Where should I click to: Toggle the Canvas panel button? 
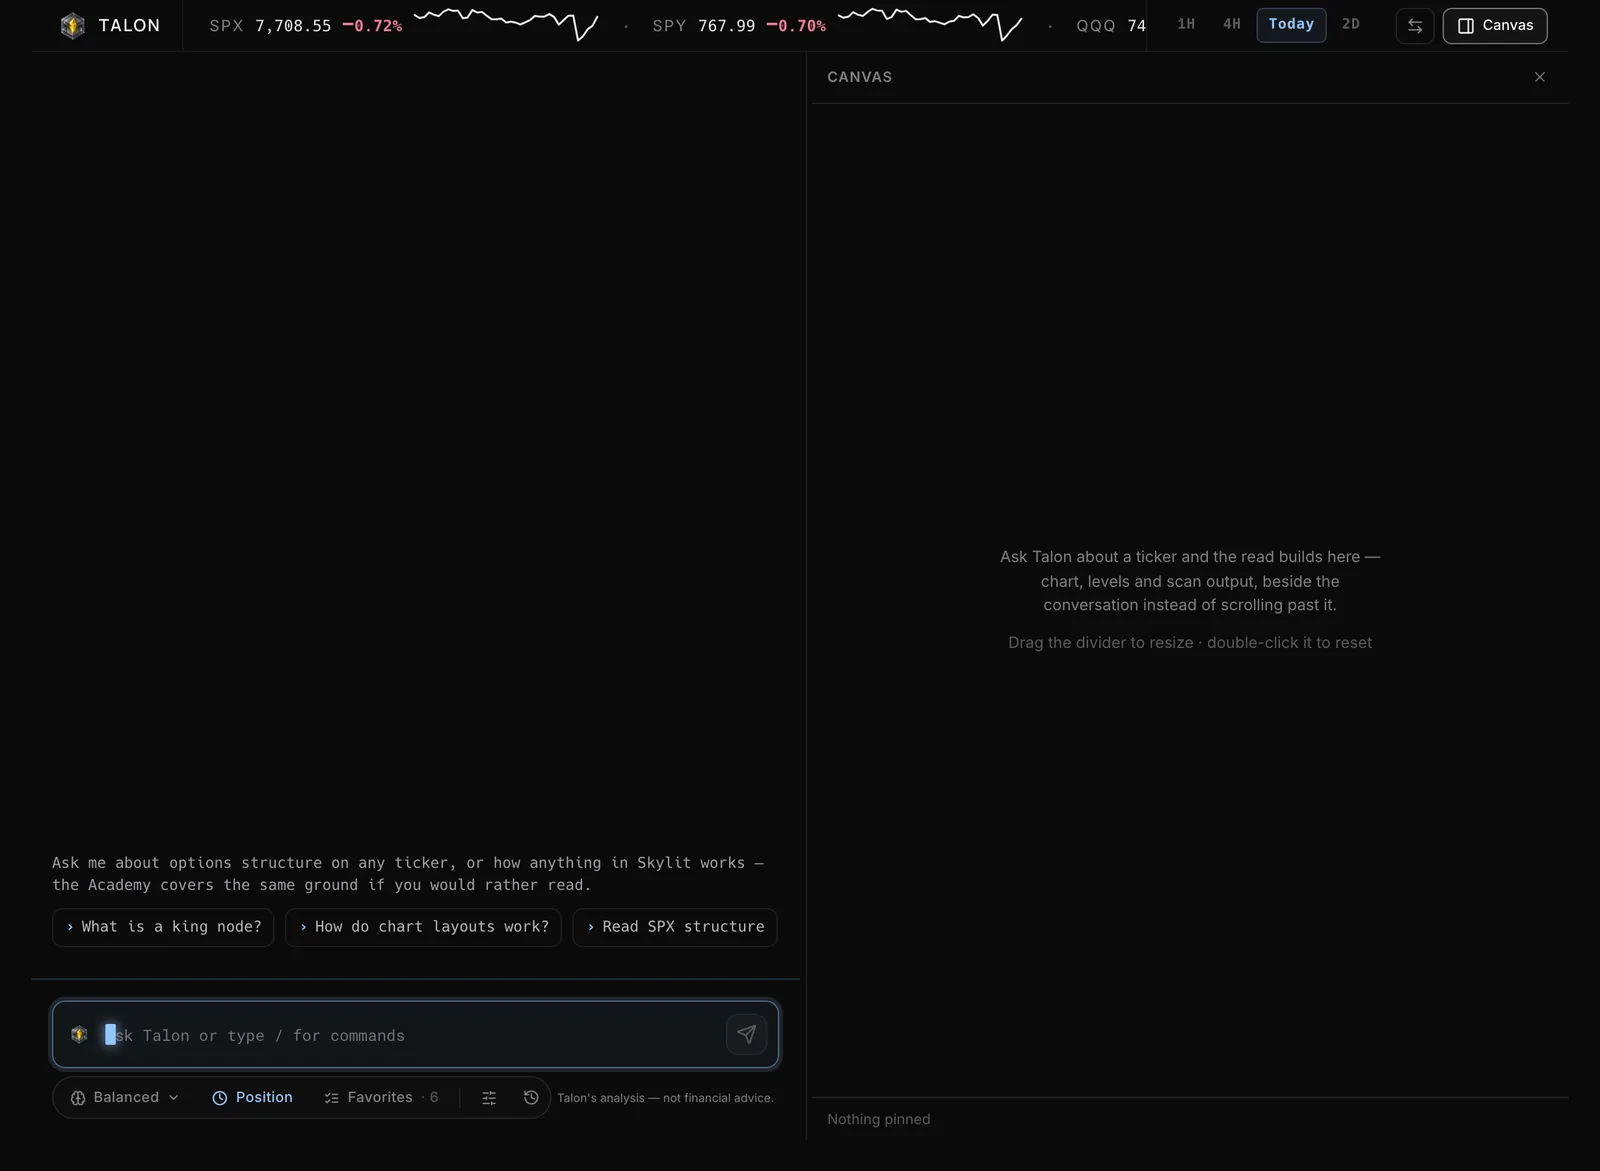1495,26
